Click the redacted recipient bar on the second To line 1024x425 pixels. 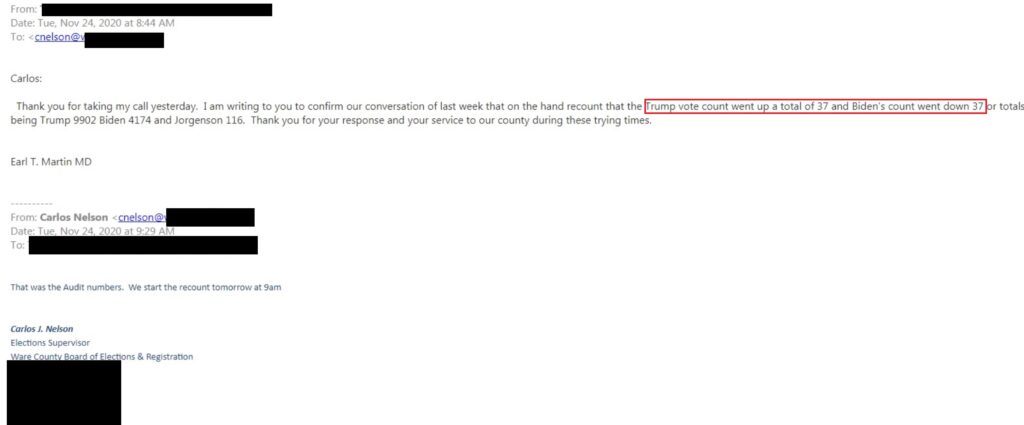[143, 245]
